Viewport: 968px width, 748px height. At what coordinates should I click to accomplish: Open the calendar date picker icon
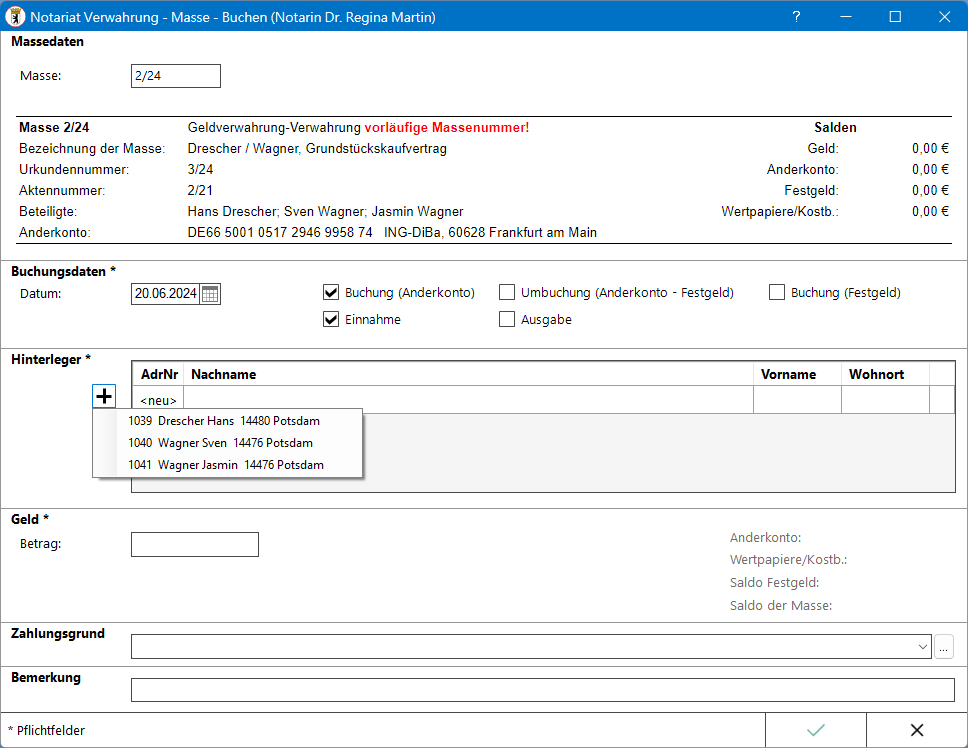(210, 293)
